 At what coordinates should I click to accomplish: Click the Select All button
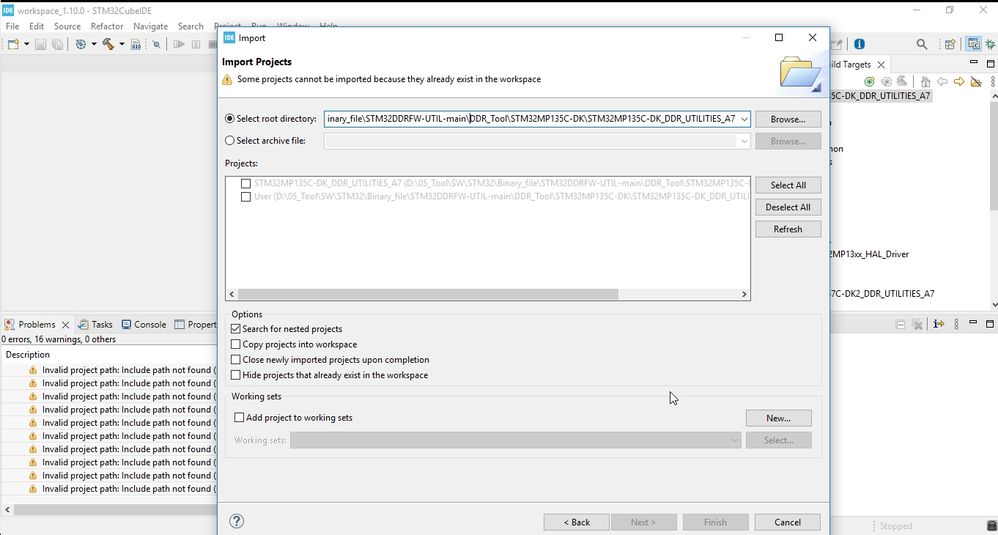click(788, 185)
